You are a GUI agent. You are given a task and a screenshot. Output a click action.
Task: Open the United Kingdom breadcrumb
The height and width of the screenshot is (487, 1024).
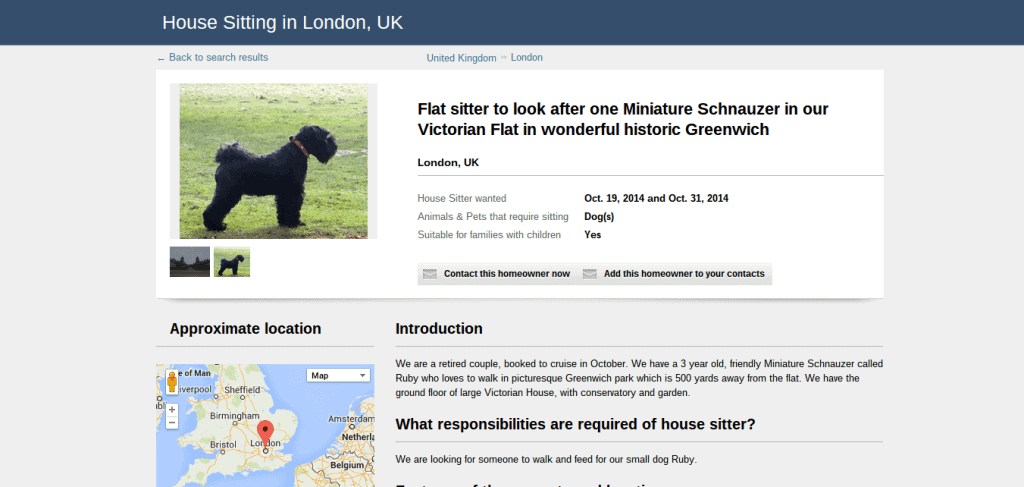point(461,58)
